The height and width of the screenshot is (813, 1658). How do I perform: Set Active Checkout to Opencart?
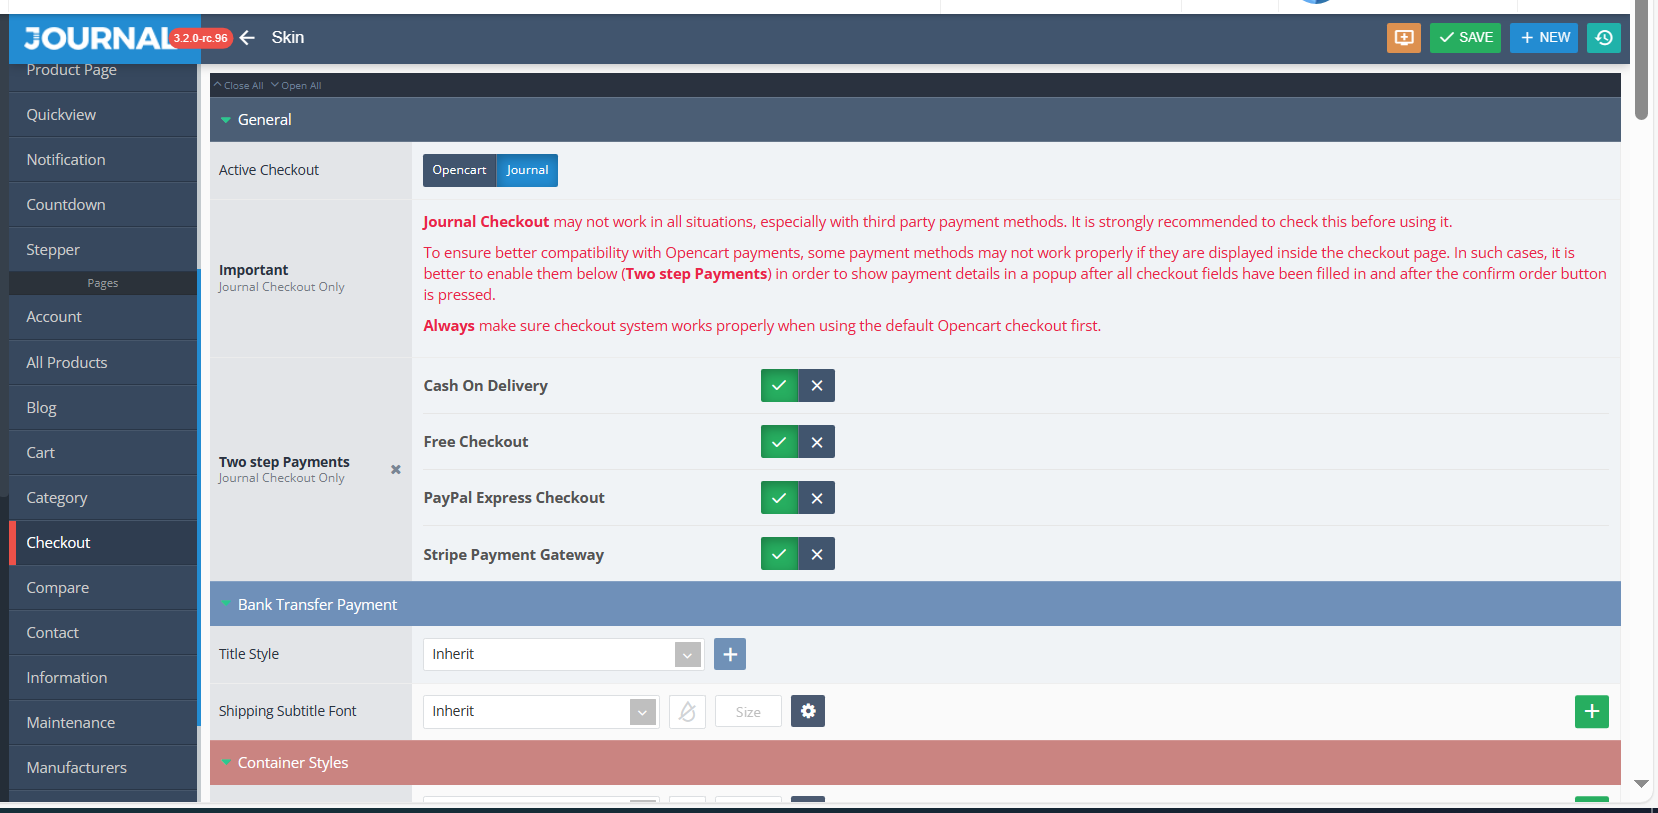click(460, 170)
